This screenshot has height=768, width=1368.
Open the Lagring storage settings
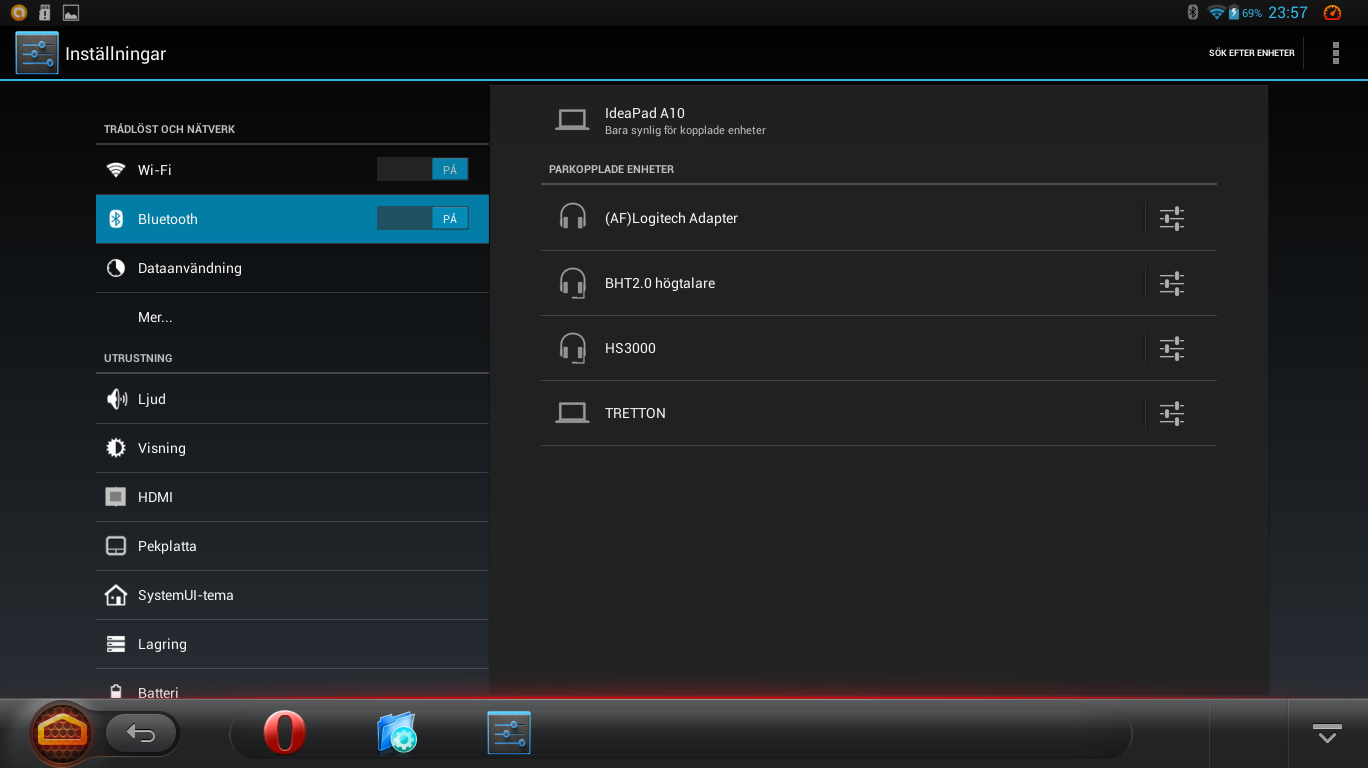[292, 644]
